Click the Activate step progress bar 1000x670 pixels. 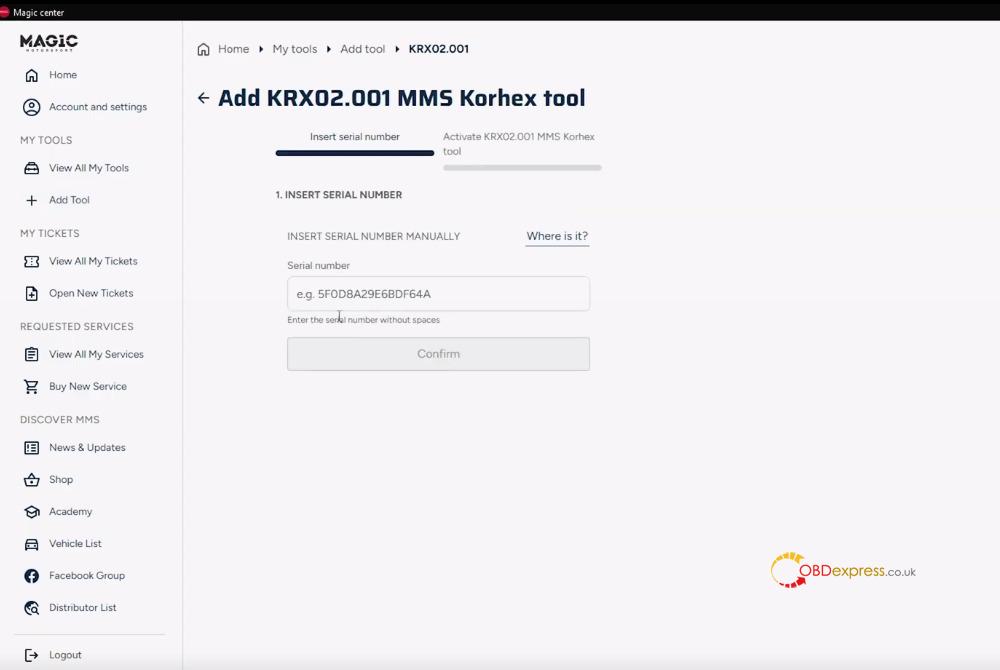pyautogui.click(x=522, y=168)
